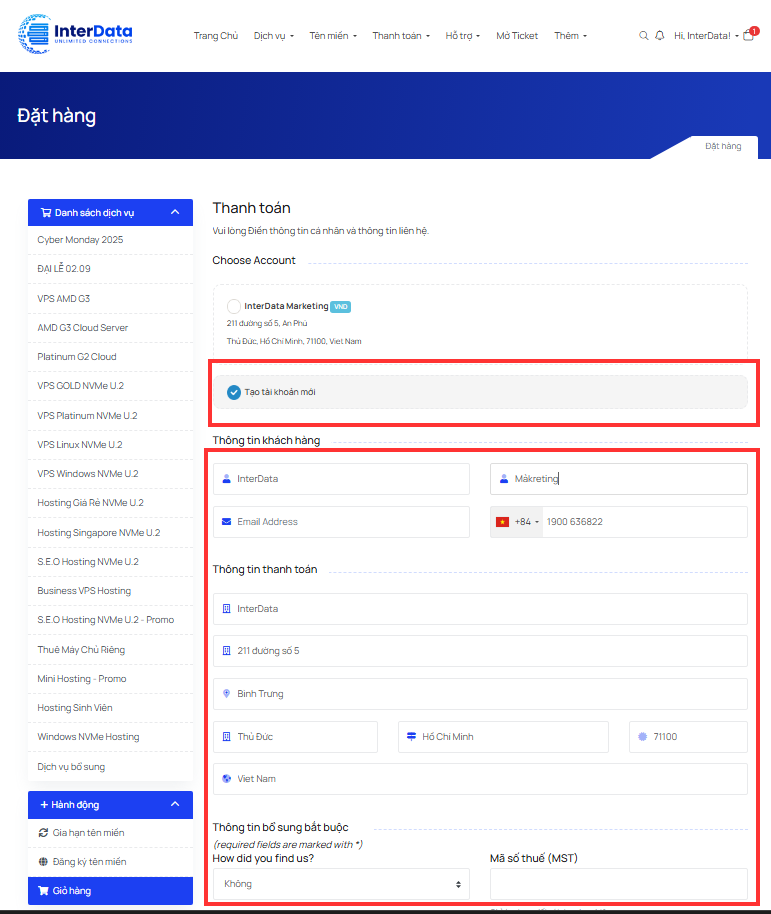
Task: Click the InterData logo
Action: (x=75, y=34)
